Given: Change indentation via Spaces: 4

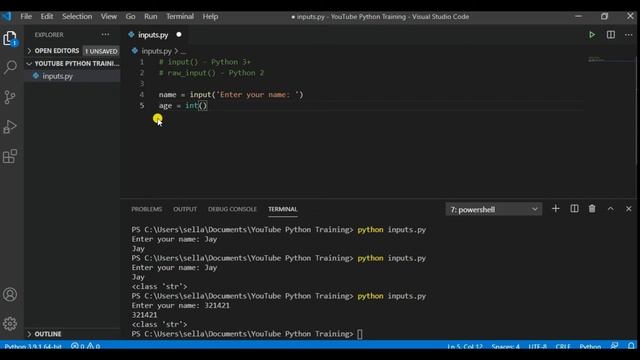Looking at the screenshot, I should point(505,347).
